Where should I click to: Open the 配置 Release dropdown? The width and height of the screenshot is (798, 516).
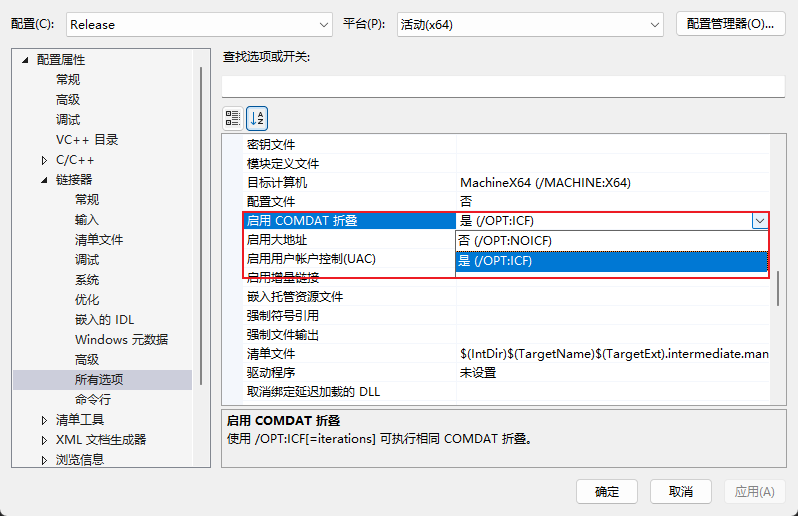coord(199,24)
